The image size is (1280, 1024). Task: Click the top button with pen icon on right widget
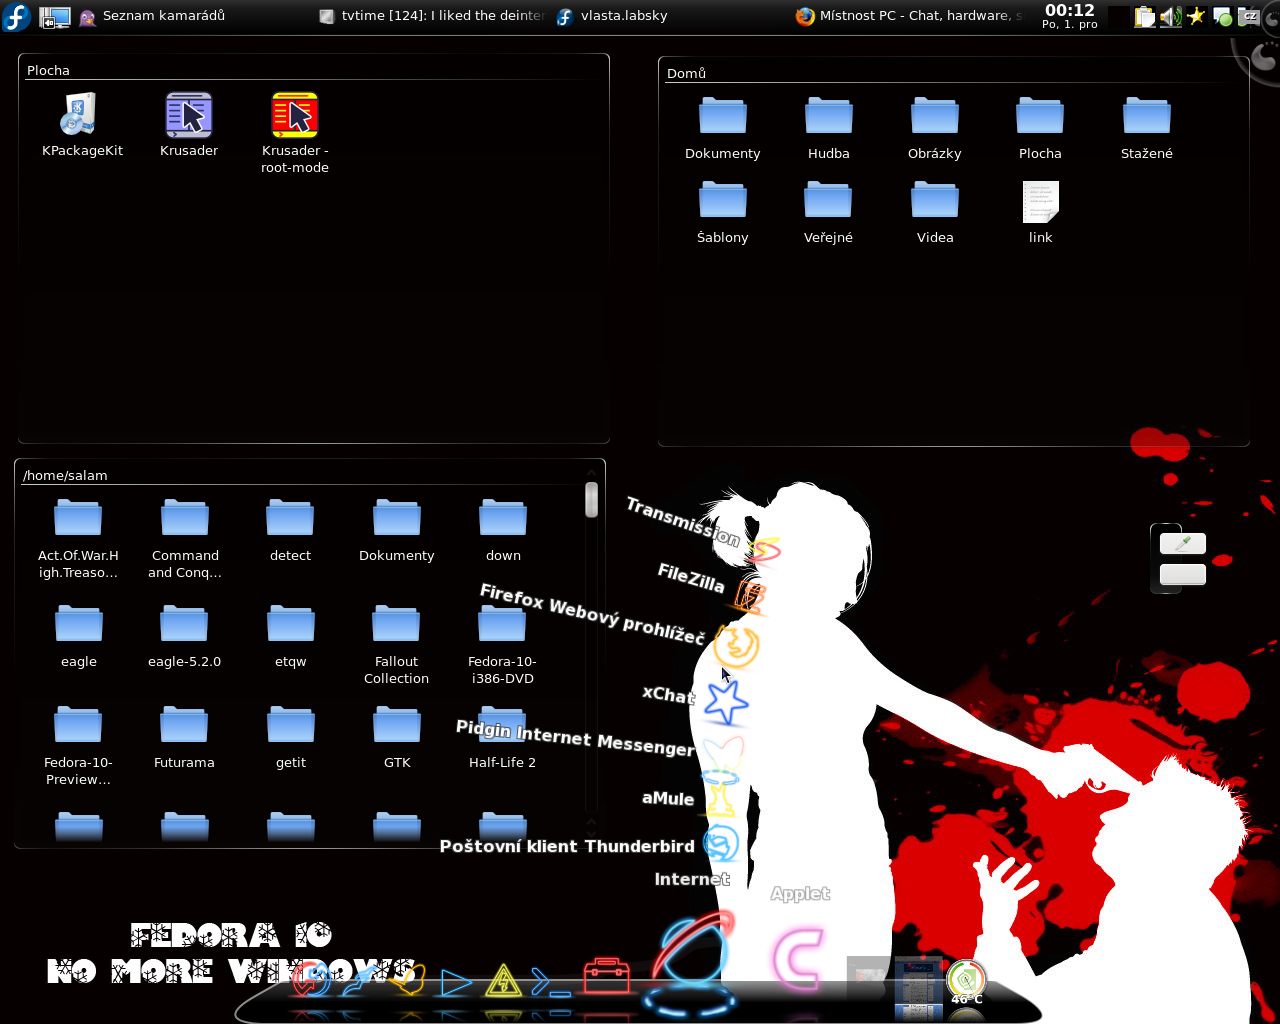click(1183, 543)
